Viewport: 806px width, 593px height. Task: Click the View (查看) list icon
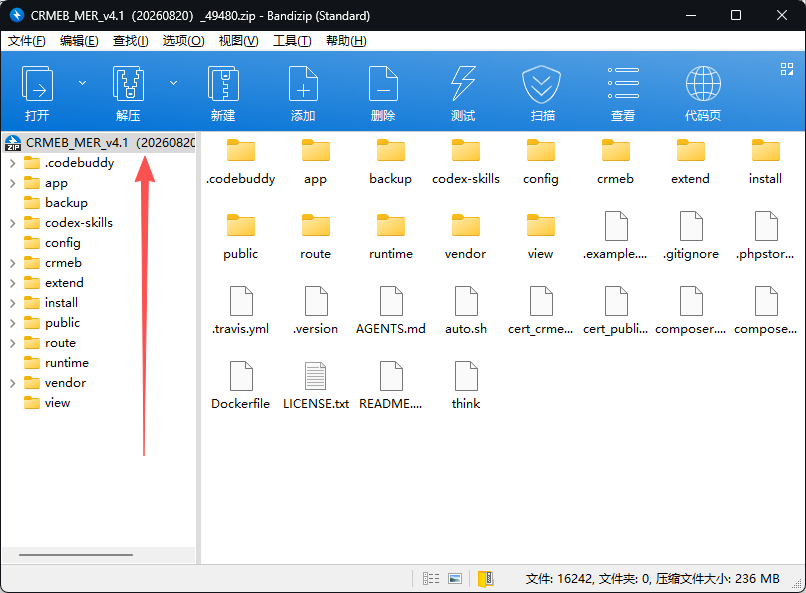pos(623,83)
